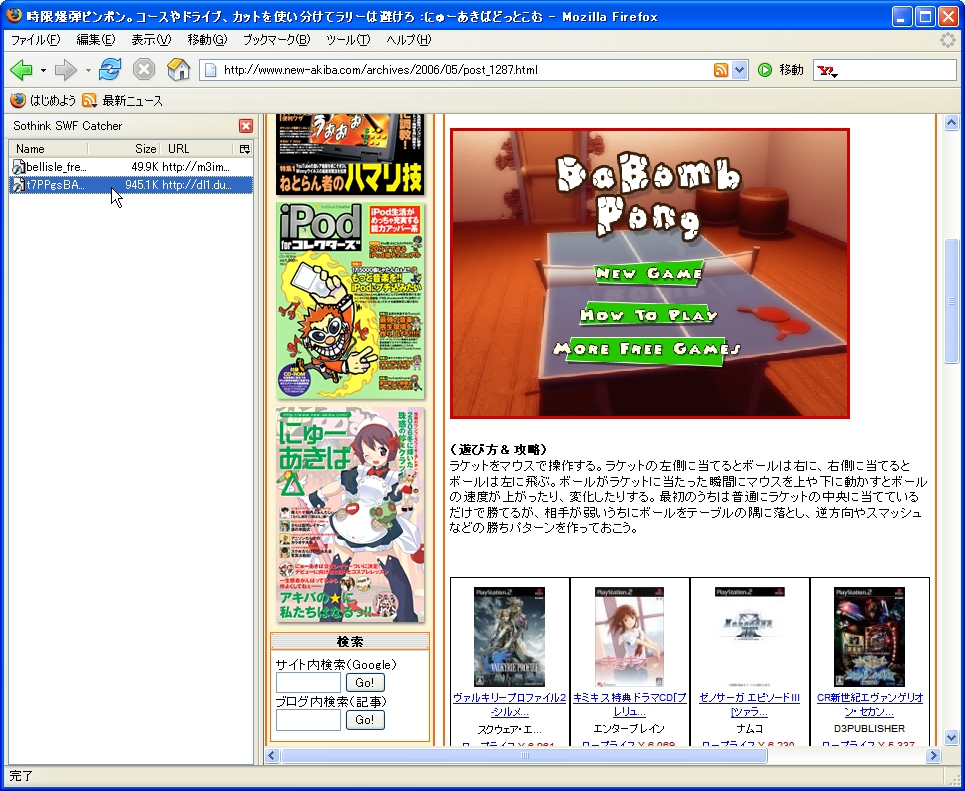Click the Stop loading button

144,70
